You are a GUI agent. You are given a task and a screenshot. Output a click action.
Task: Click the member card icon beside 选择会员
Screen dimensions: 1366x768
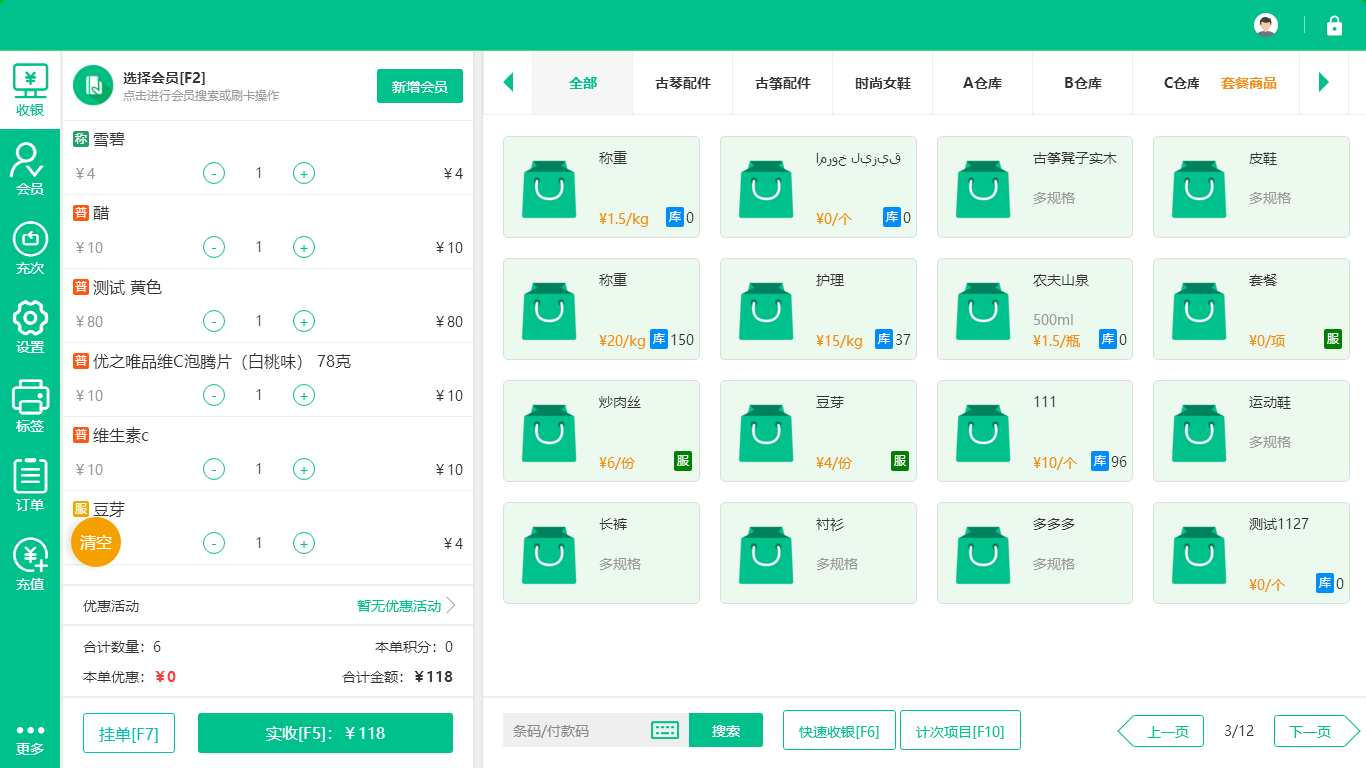tap(93, 85)
